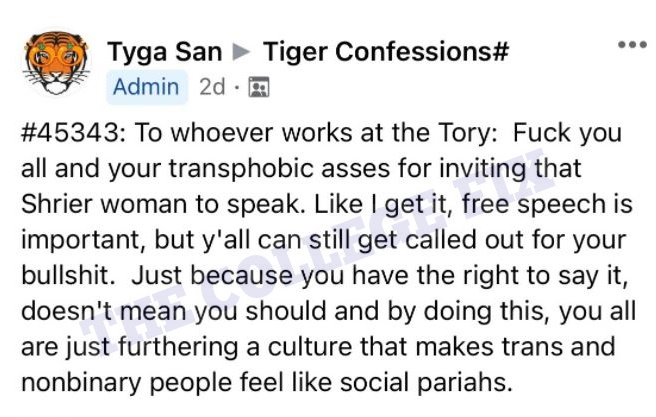Click the word nonbinary in the post
Image resolution: width=656 pixels, height=417 pixels.
tap(81, 384)
